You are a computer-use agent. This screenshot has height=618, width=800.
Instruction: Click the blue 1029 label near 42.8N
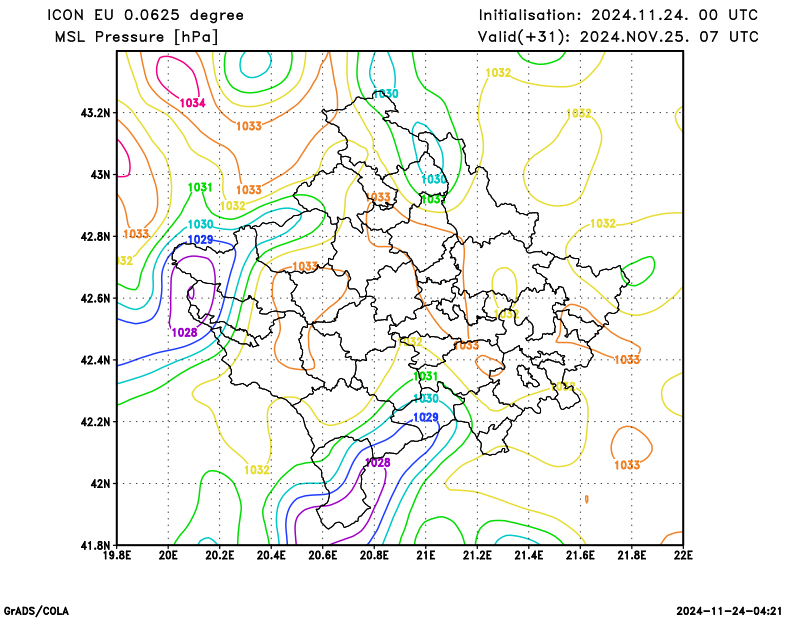click(201, 240)
